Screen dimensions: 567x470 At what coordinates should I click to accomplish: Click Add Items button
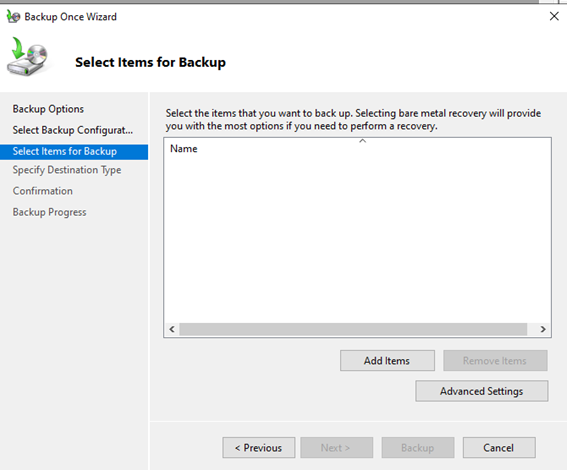387,360
